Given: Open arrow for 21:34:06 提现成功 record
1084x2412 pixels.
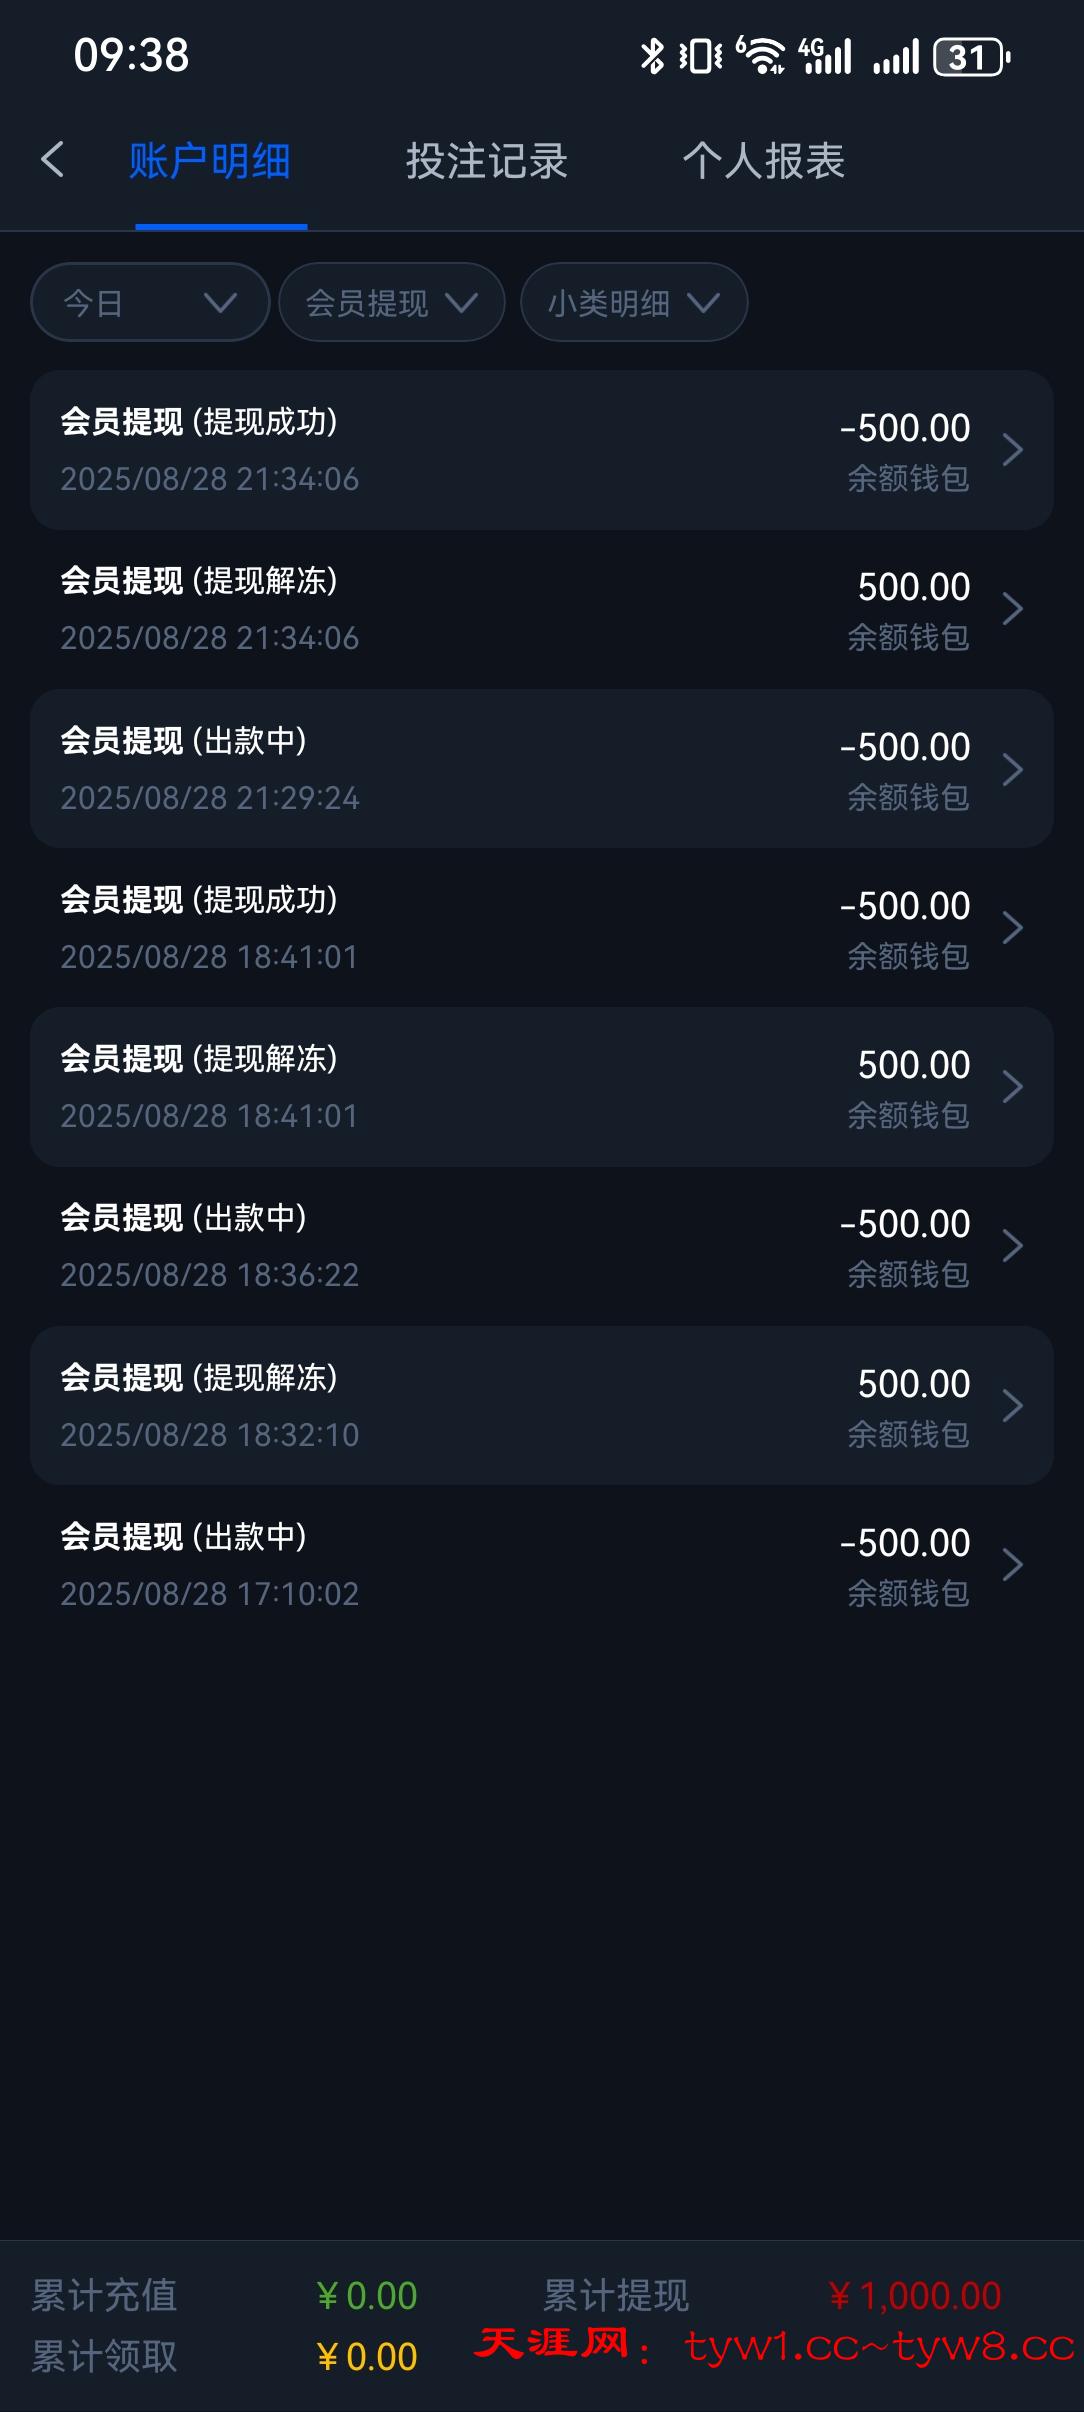Looking at the screenshot, I should 1012,450.
